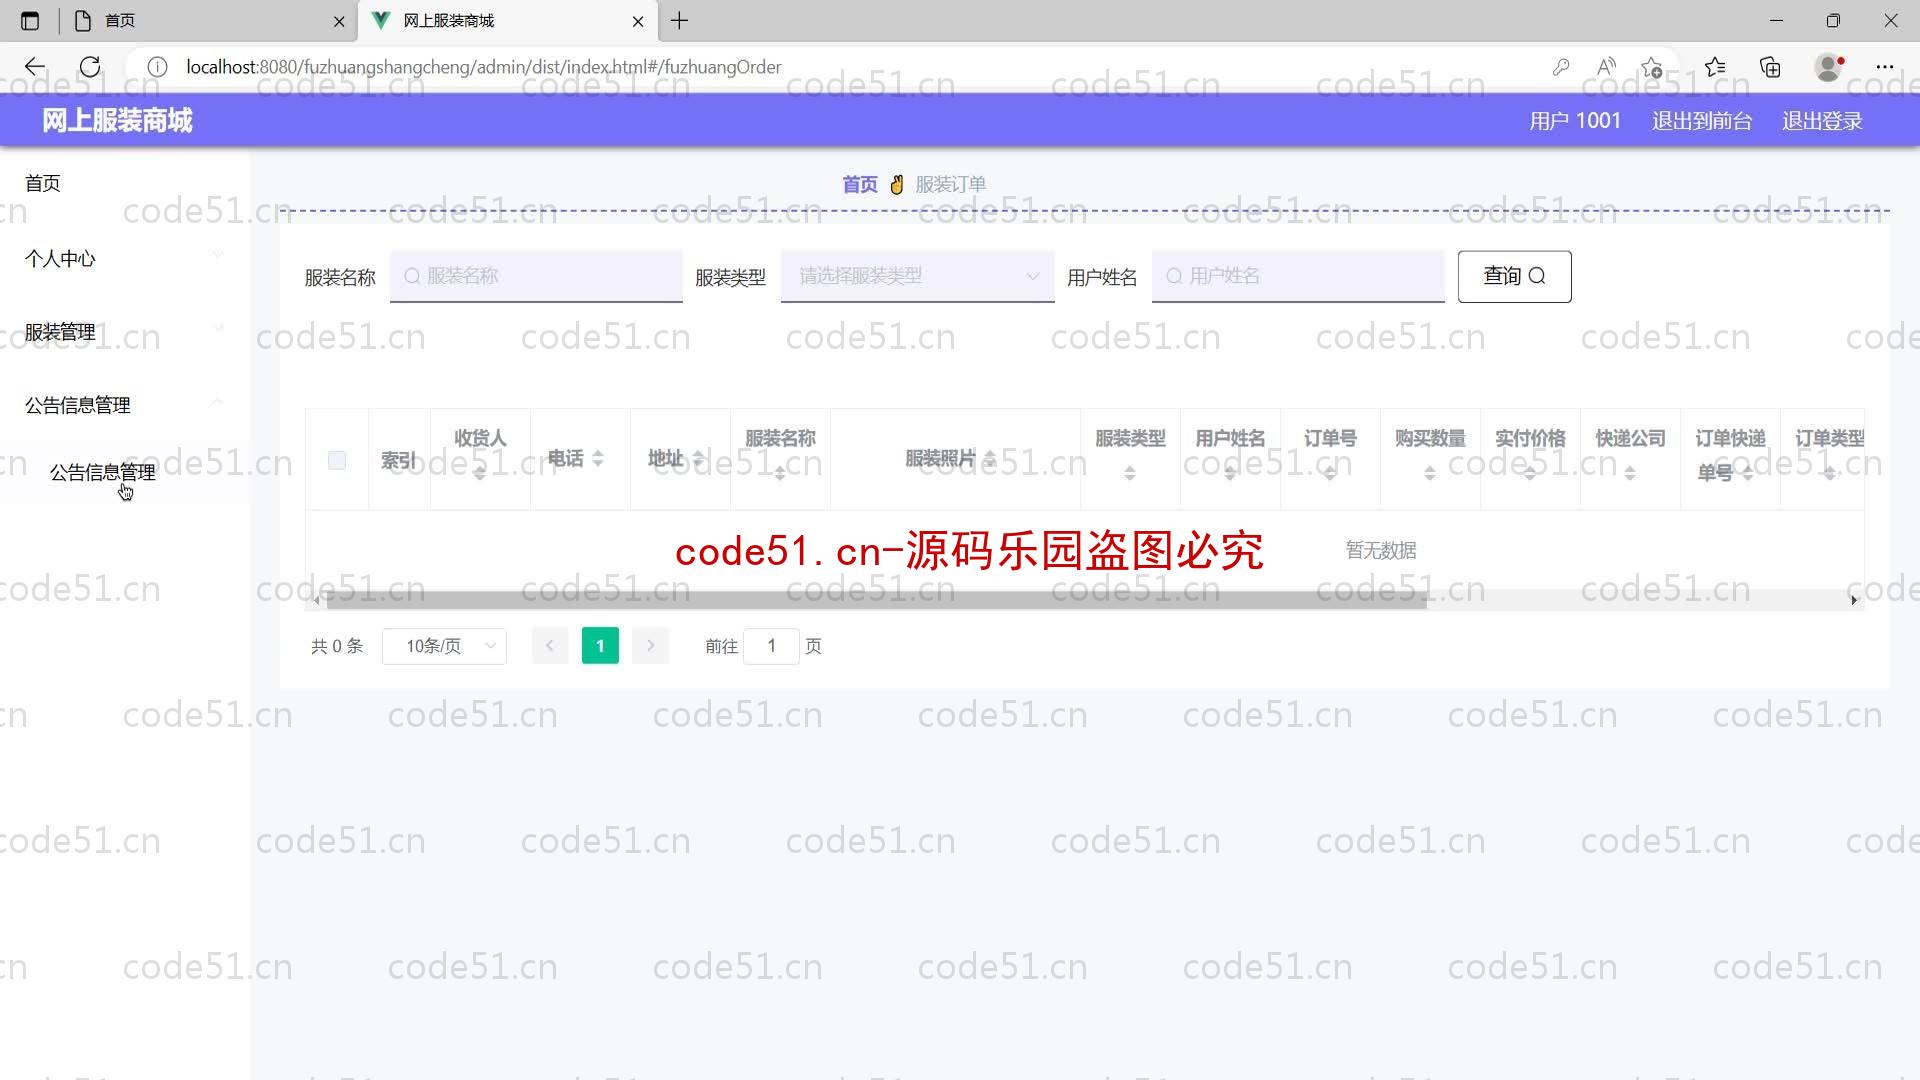This screenshot has width=1920, height=1080.
Task: Open the 10条/页 page size dropdown
Action: coord(444,646)
